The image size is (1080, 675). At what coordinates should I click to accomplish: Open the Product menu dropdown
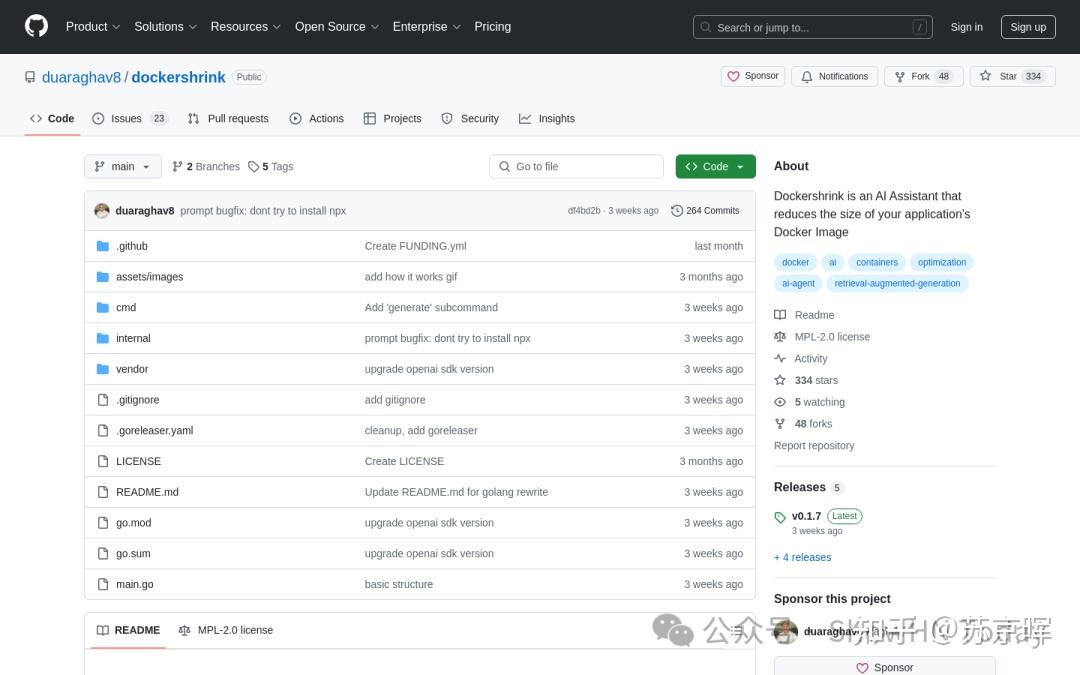pyautogui.click(x=92, y=27)
